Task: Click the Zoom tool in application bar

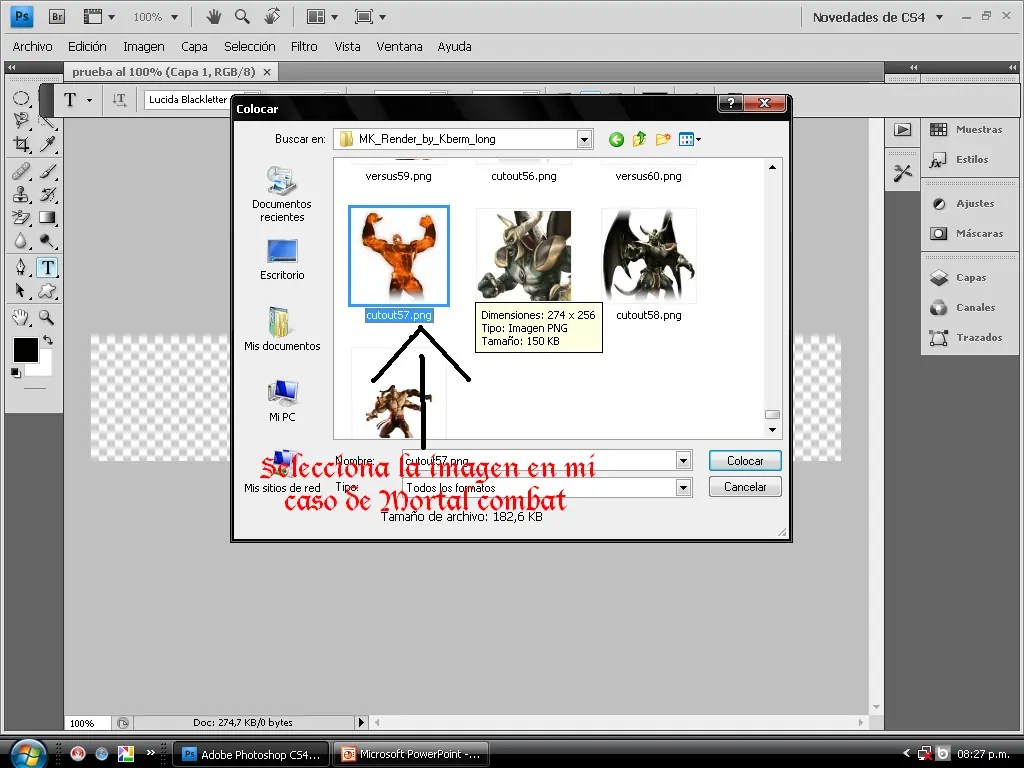Action: pos(242,16)
